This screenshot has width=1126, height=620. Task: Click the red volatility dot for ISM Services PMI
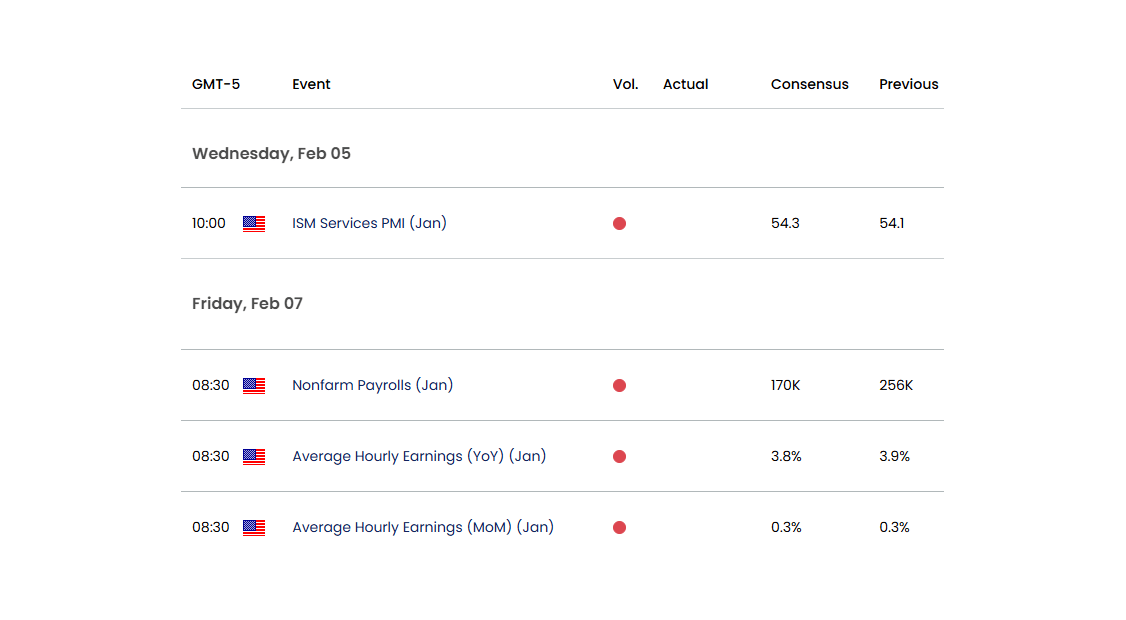coord(620,223)
